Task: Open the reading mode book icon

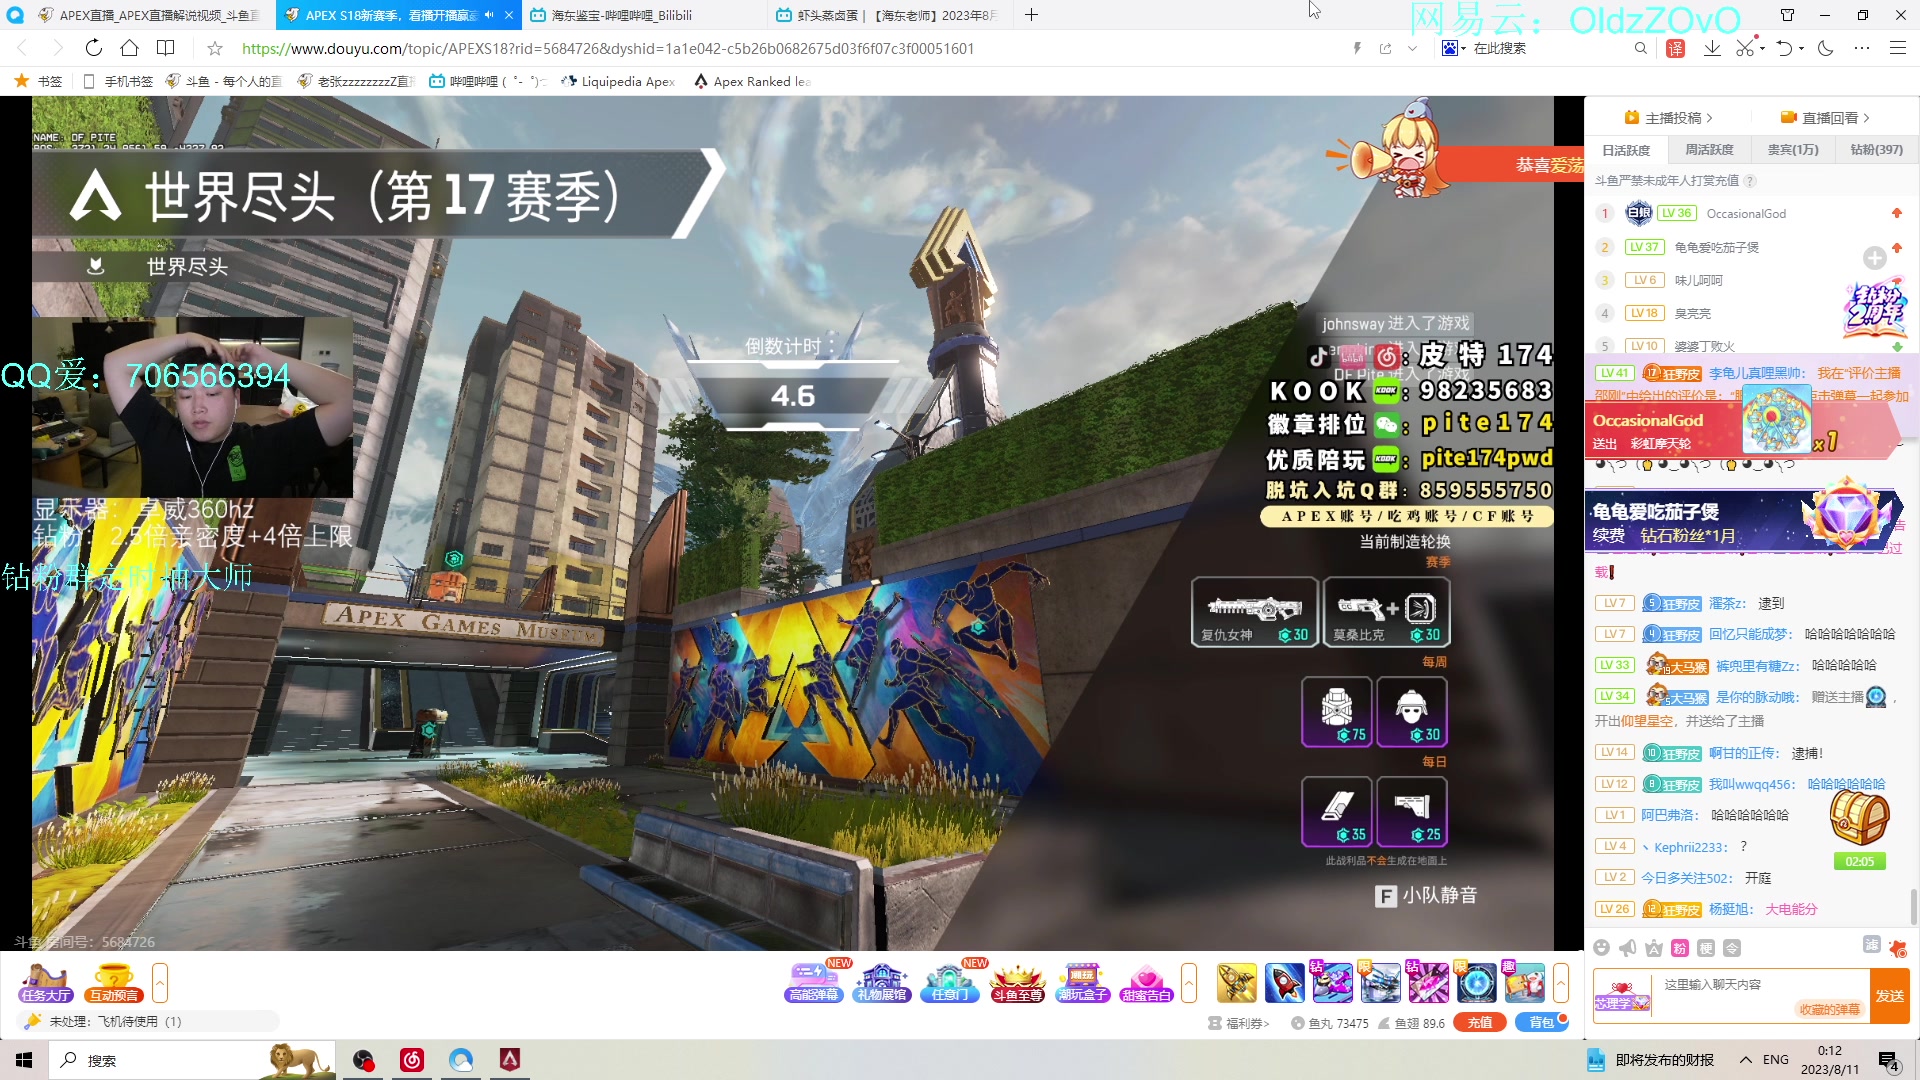Action: point(166,48)
